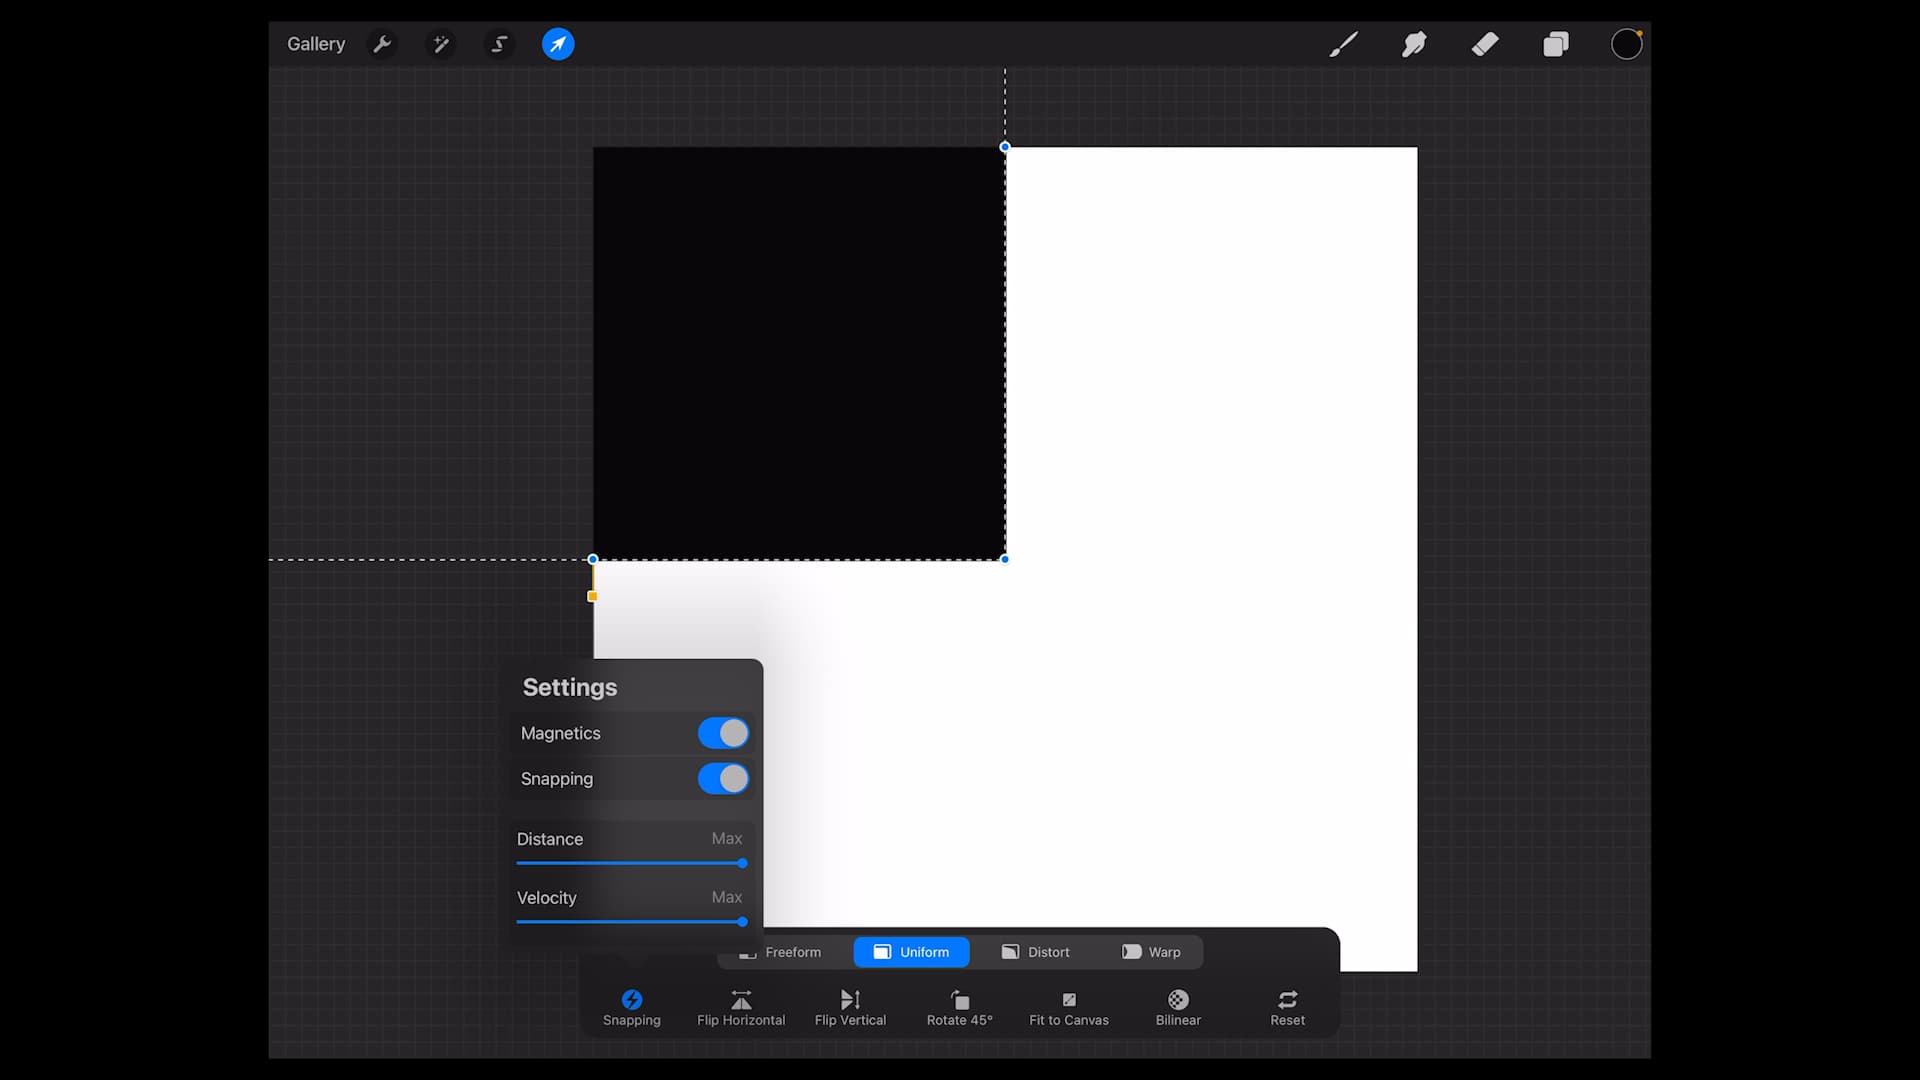The image size is (1920, 1080).
Task: Toggle Magnetics off
Action: click(x=722, y=733)
